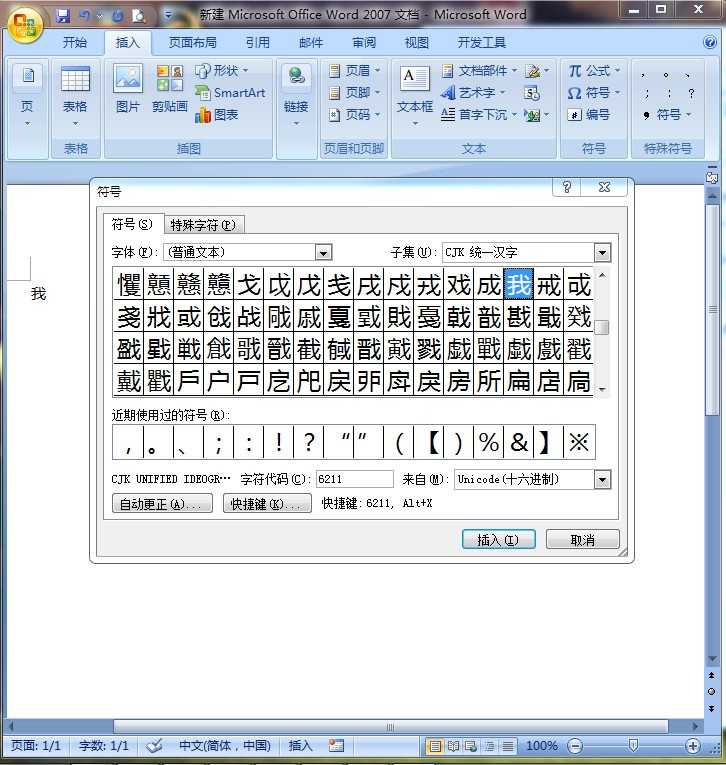Zoom out with the minus button
Viewport: 726px width, 765px height.
tap(575, 745)
